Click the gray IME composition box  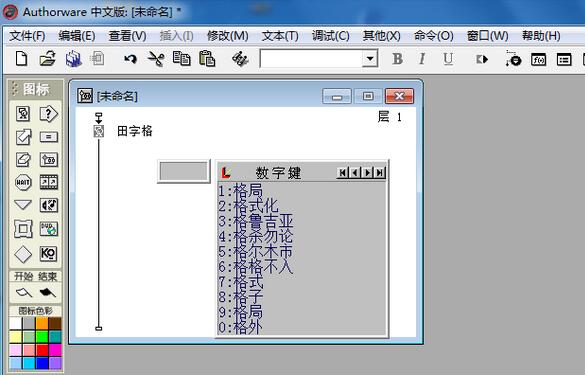tap(184, 171)
